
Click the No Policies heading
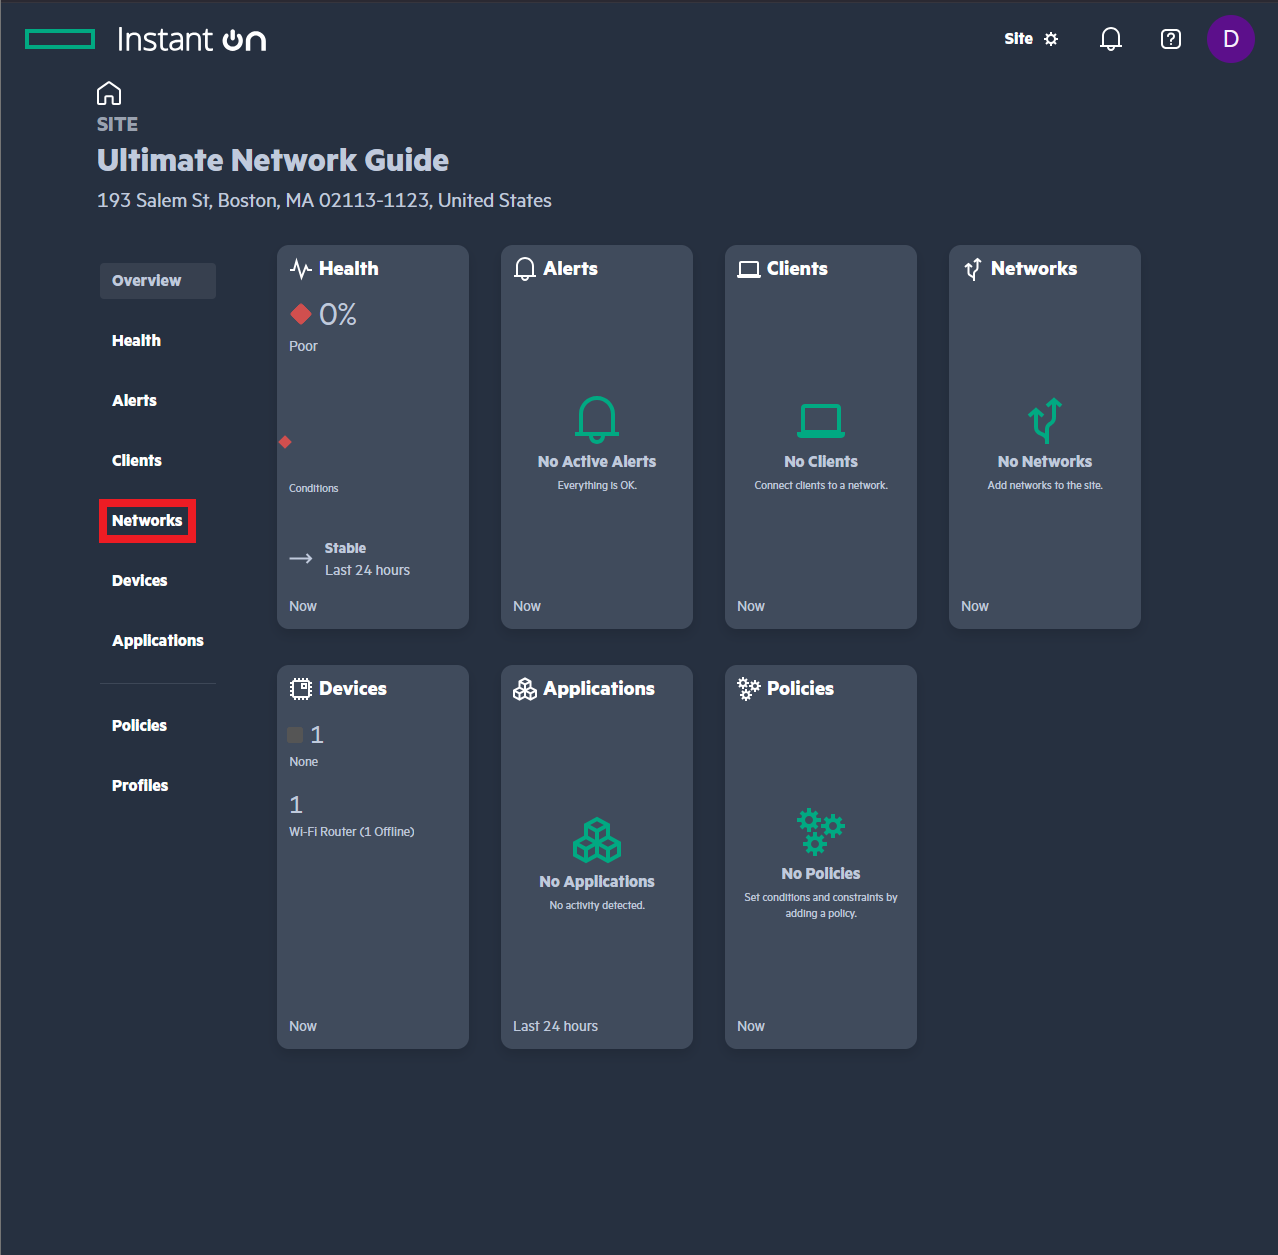pyautogui.click(x=821, y=874)
